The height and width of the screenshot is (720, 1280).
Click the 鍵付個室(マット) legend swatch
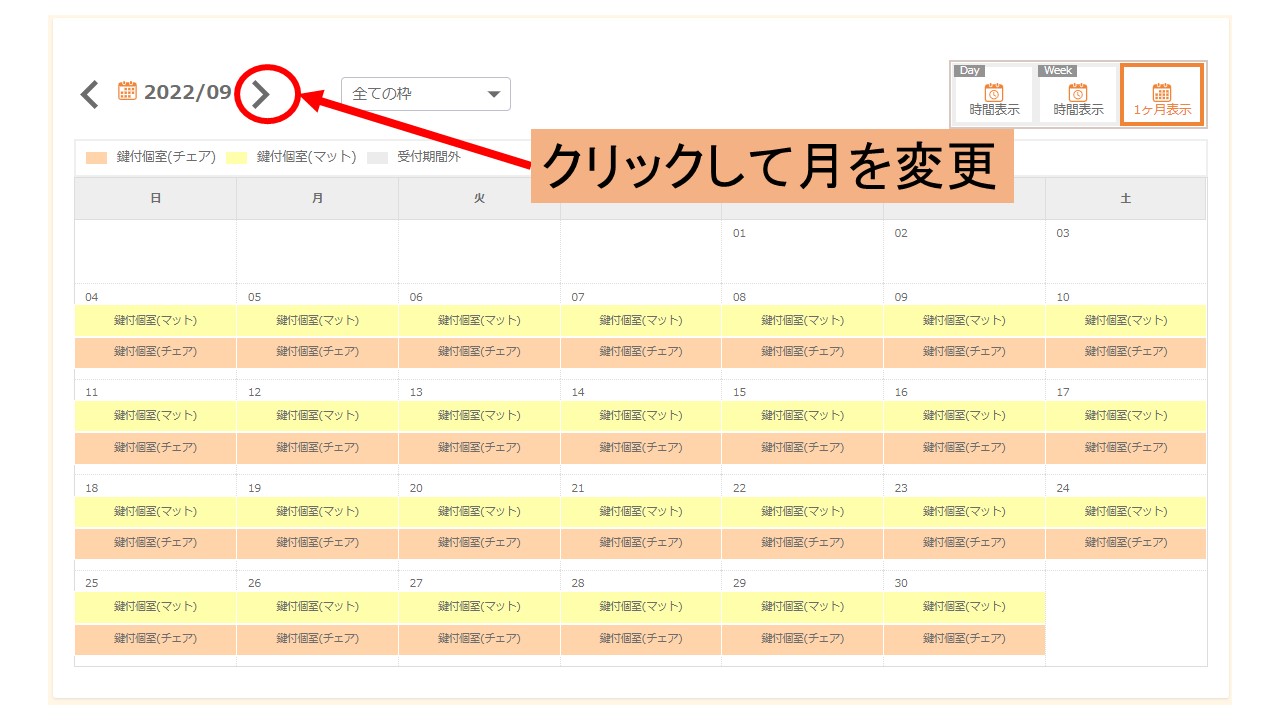coord(236,157)
